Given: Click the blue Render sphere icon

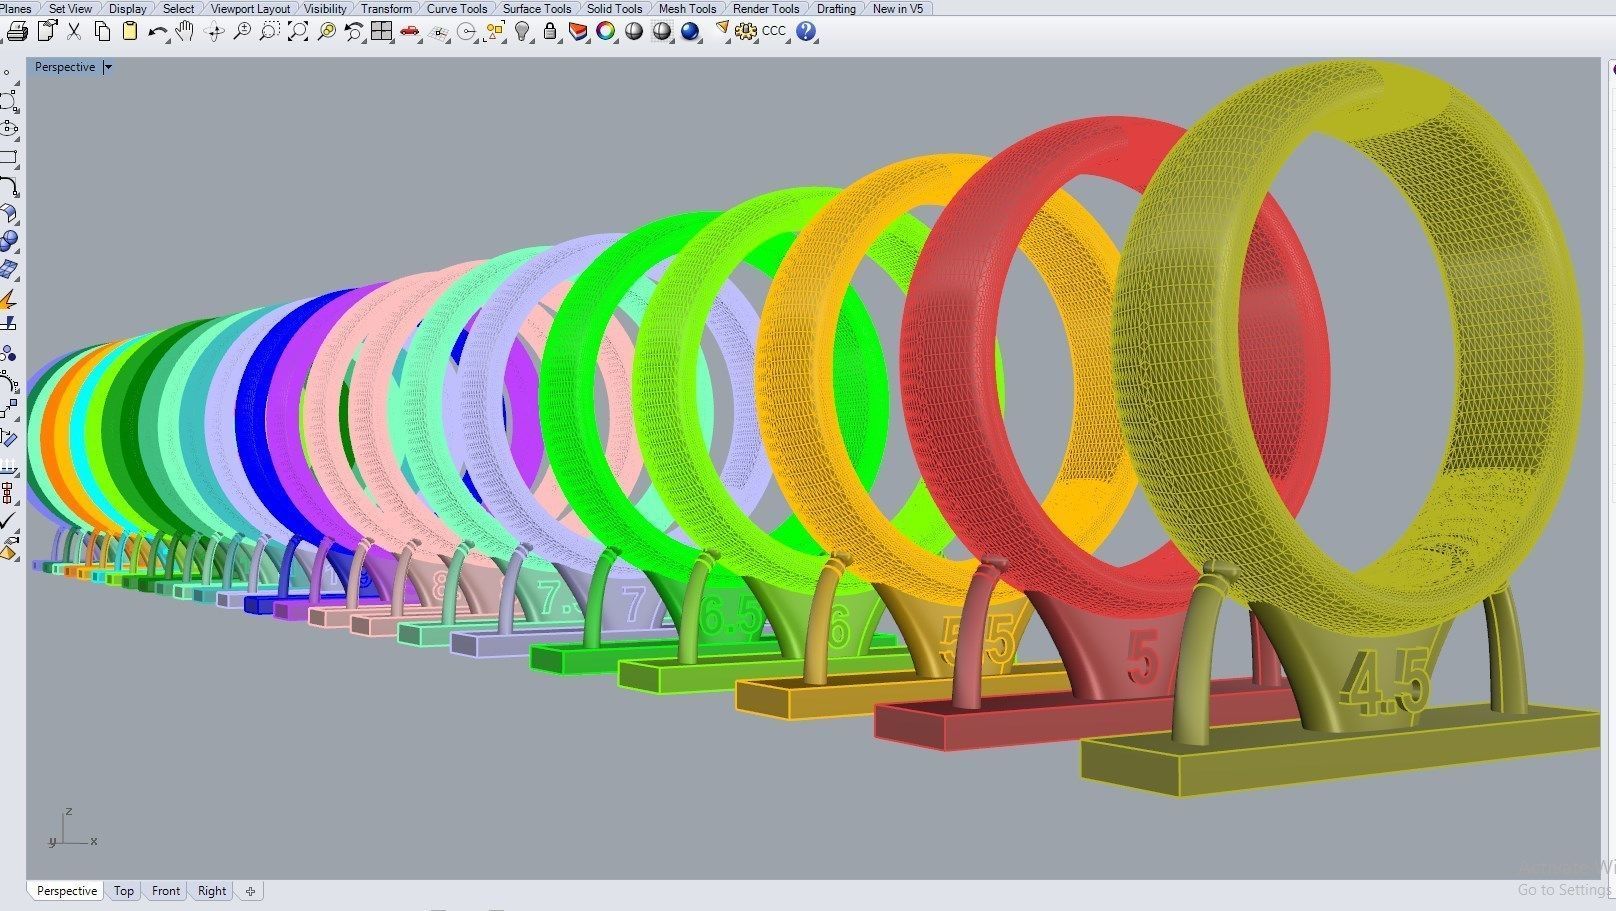Looking at the screenshot, I should pos(690,32).
